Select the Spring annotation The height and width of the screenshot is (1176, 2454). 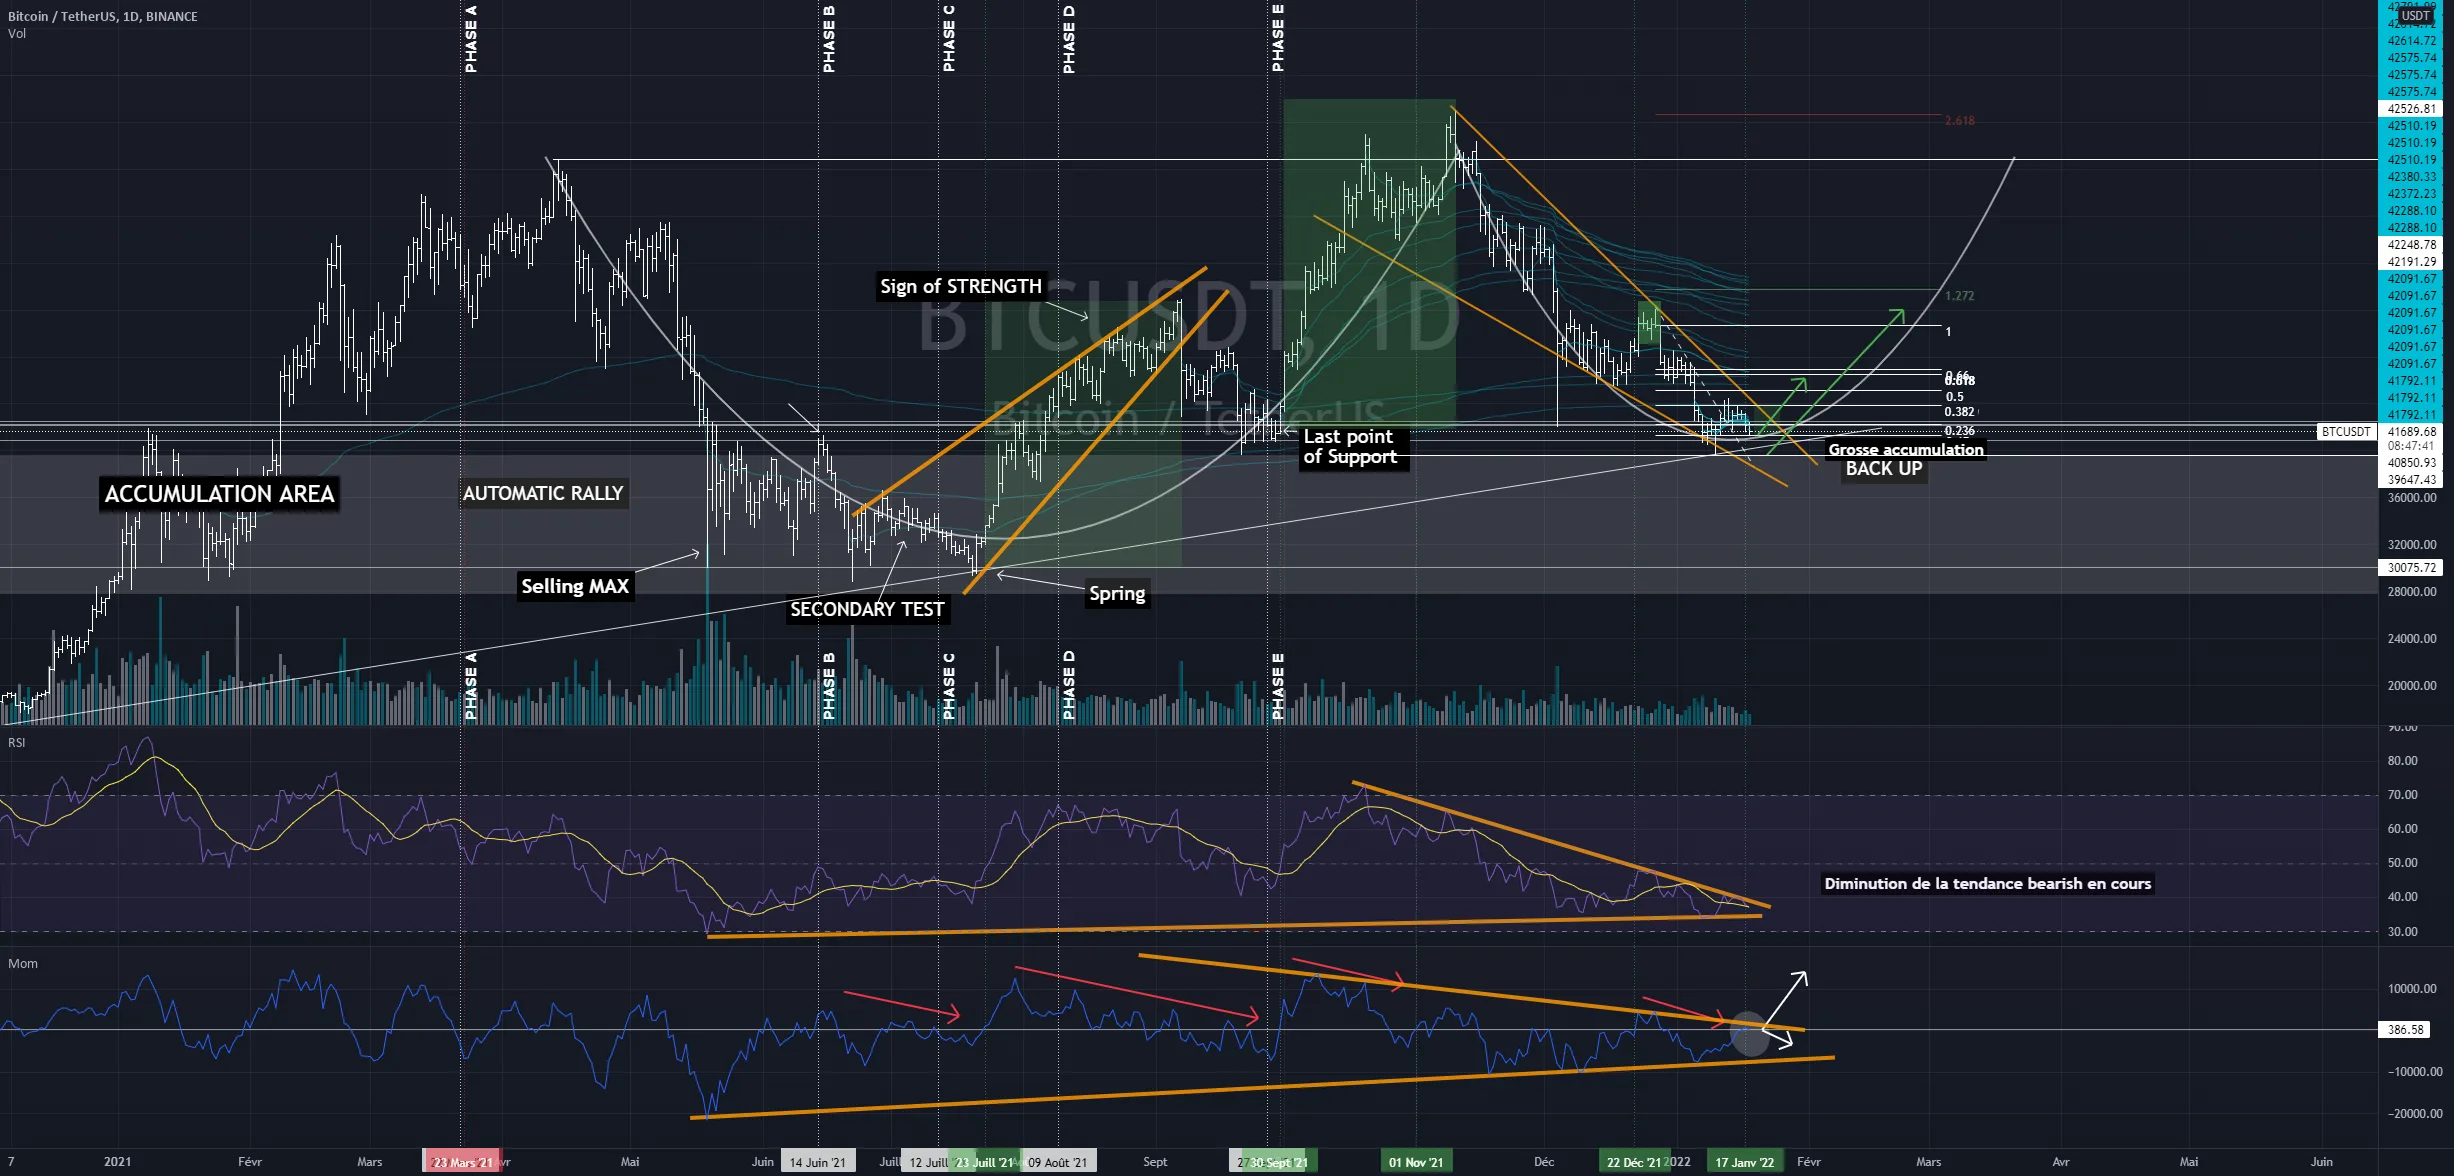pyautogui.click(x=1117, y=593)
